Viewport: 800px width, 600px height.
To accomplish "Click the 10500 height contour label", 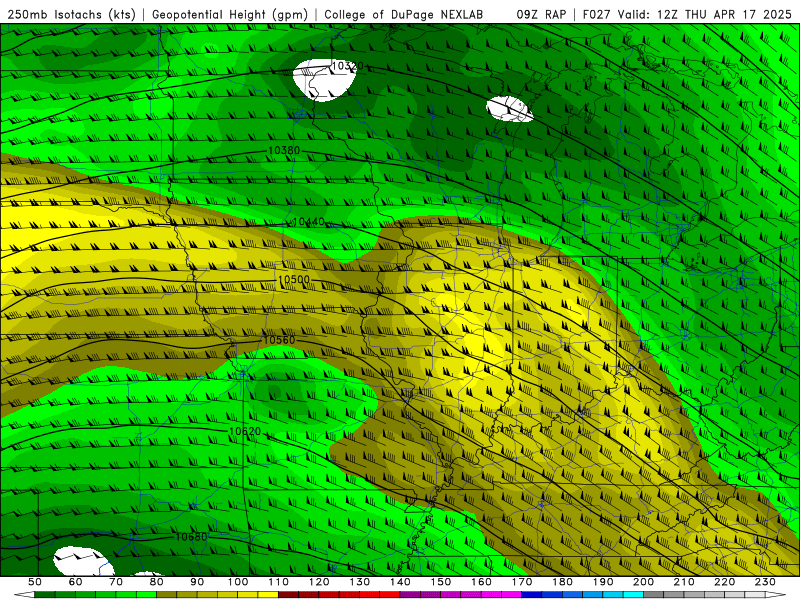I will coord(294,280).
